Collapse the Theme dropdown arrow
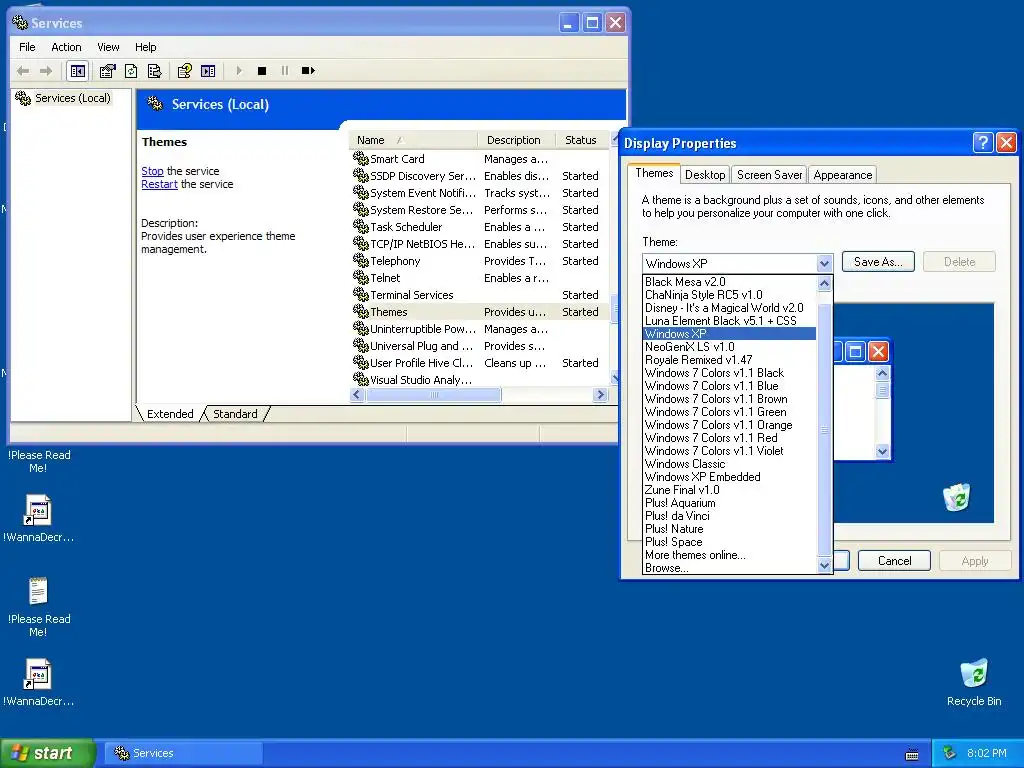The image size is (1024, 768). coord(824,264)
